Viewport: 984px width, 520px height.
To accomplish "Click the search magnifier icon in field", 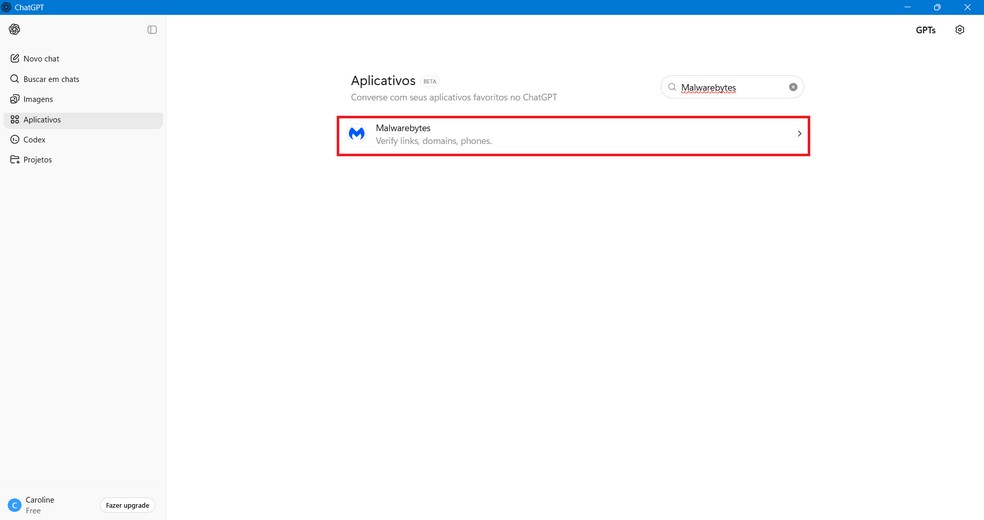I will click(672, 87).
